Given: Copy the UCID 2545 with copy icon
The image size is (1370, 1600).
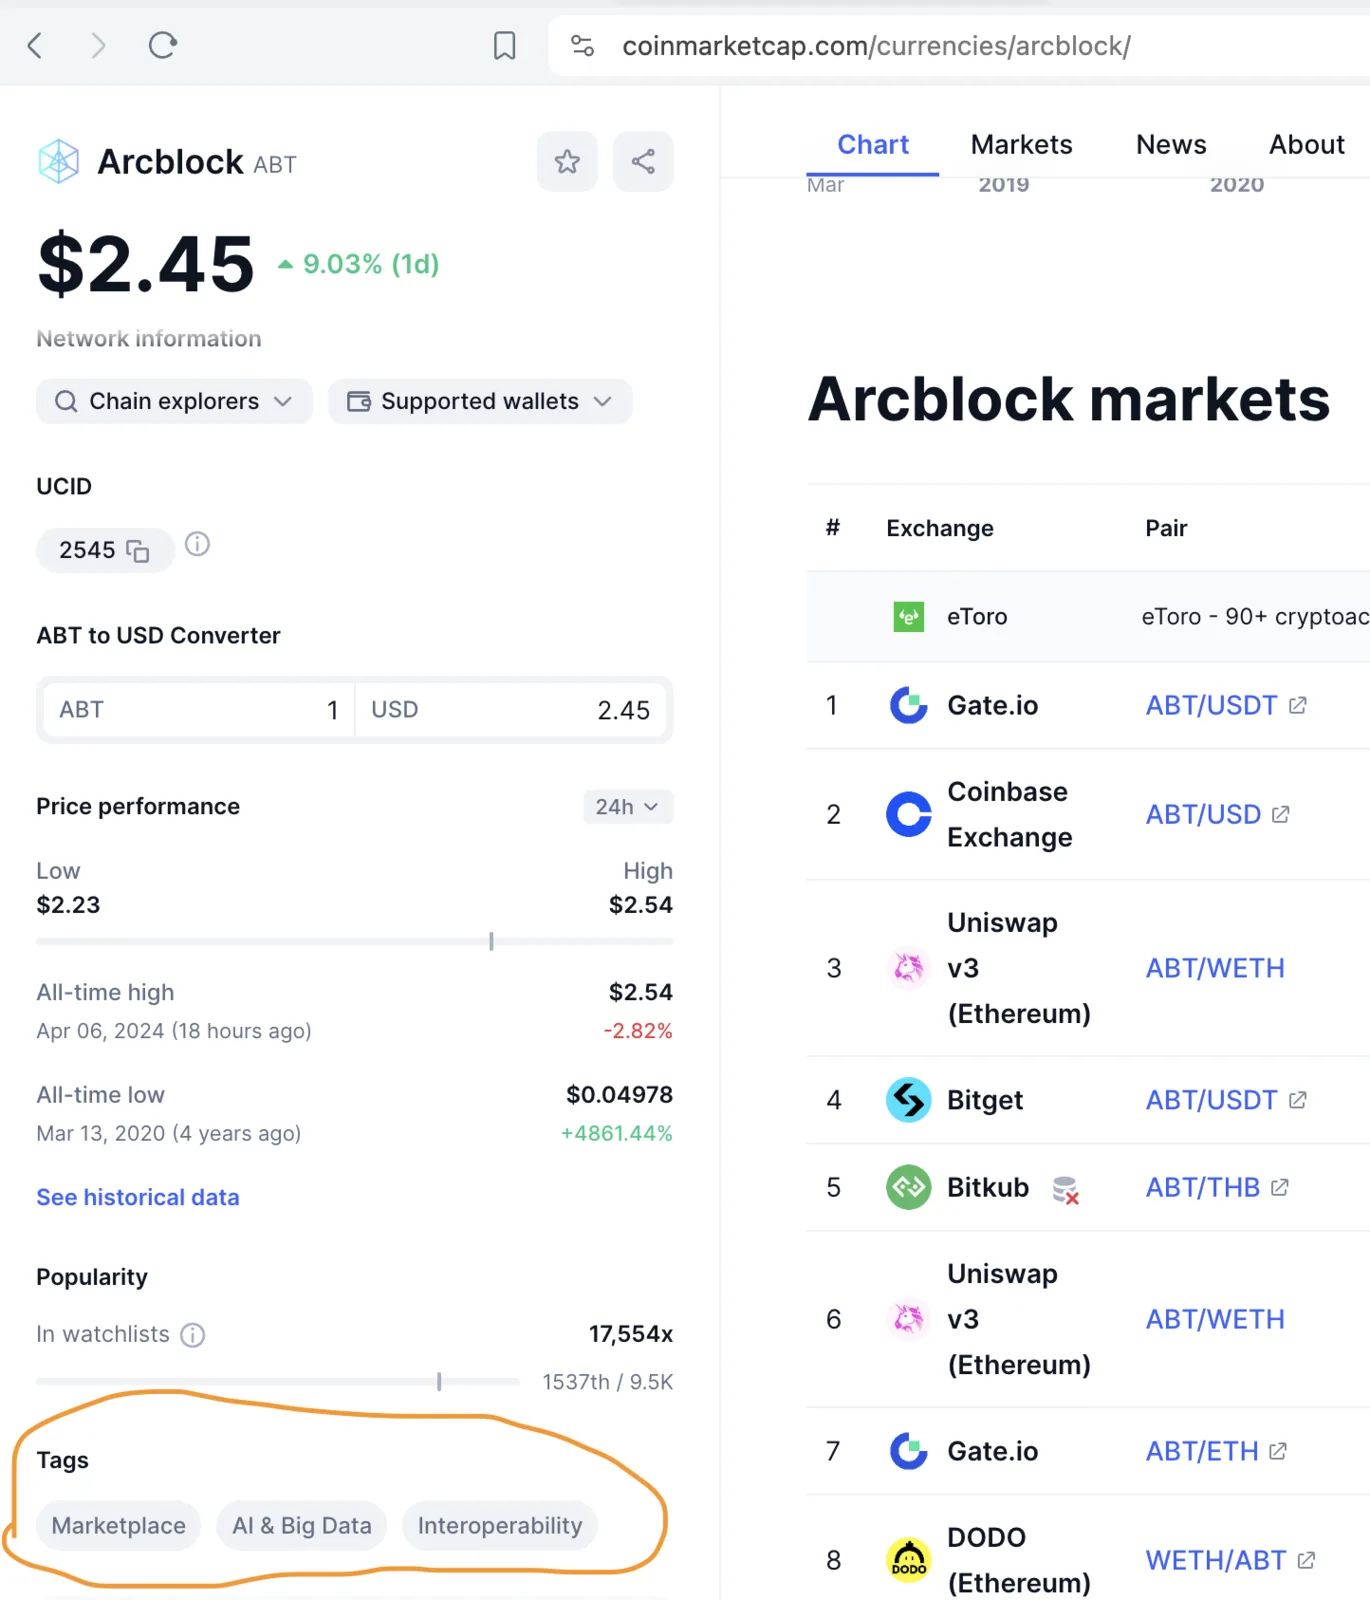Looking at the screenshot, I should (x=138, y=551).
